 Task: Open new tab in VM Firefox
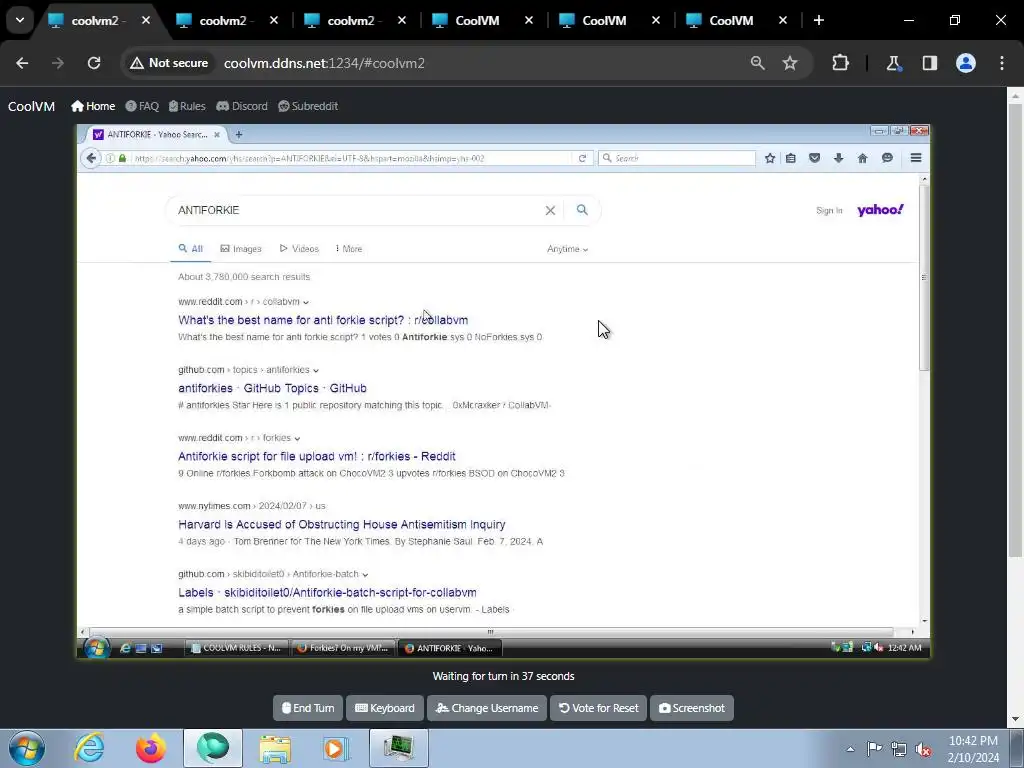(239, 135)
